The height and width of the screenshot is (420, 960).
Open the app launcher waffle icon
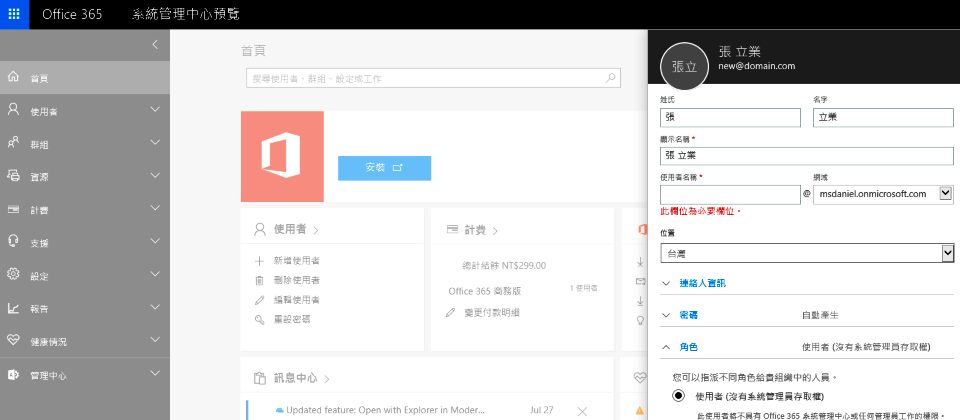pos(14,14)
